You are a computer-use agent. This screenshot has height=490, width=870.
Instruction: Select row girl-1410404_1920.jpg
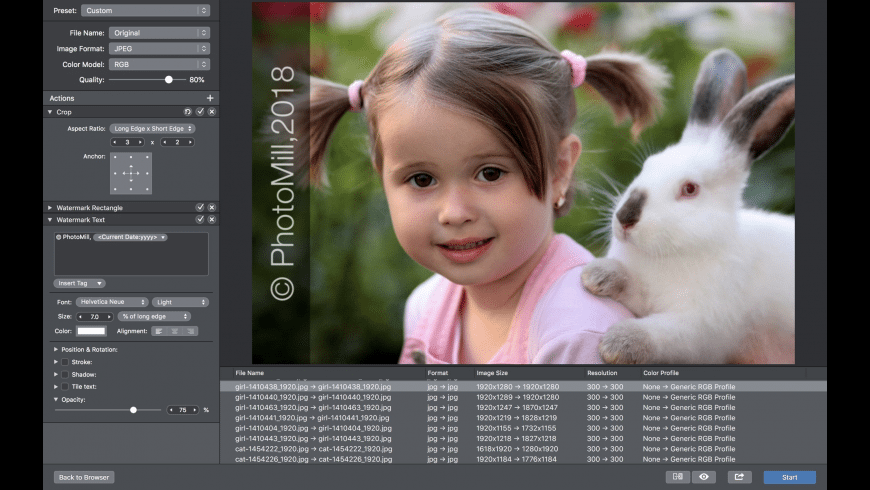[523, 428]
